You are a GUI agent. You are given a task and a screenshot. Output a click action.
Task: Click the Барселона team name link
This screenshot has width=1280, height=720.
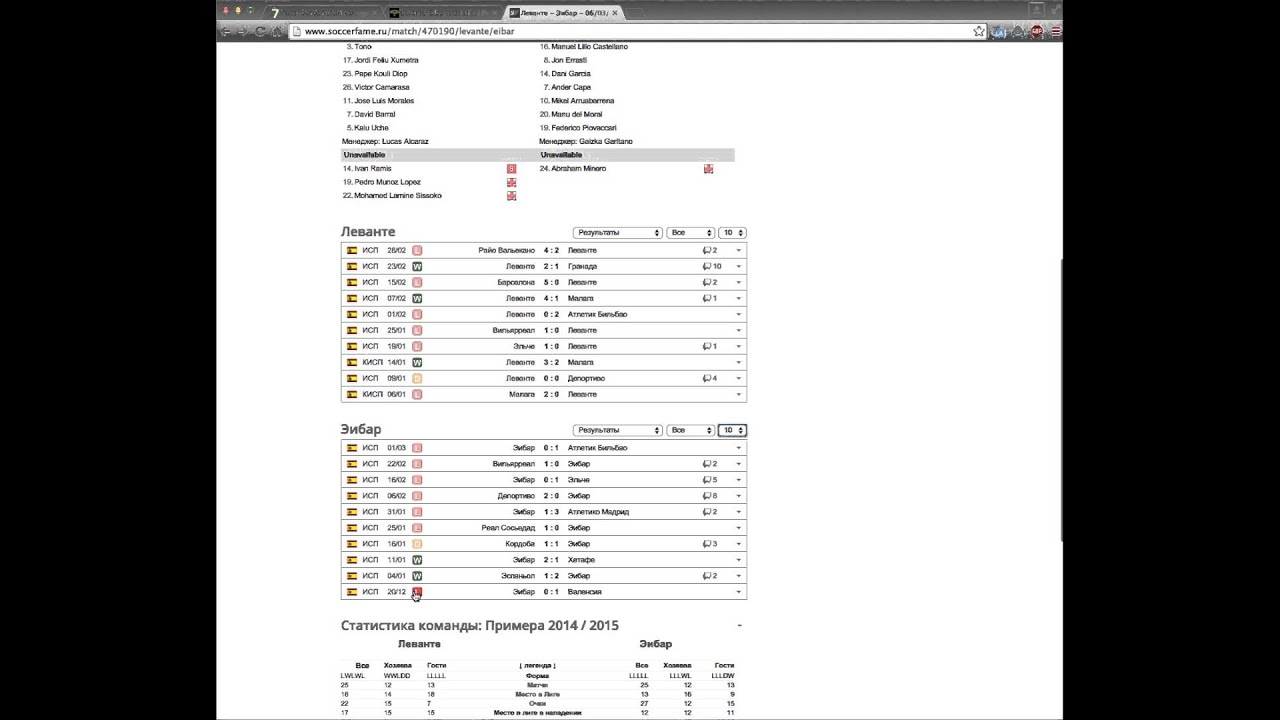click(x=516, y=282)
